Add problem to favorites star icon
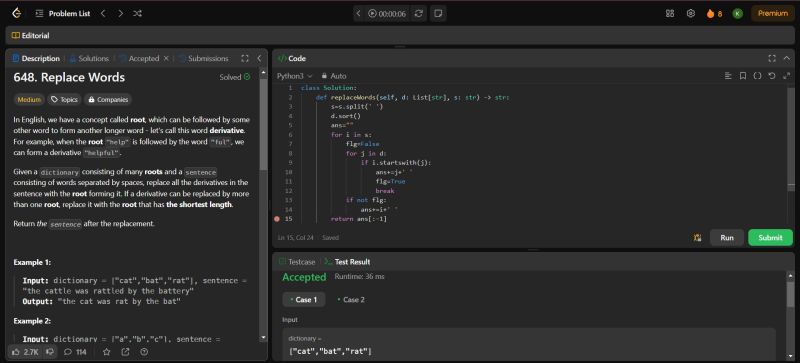The width and height of the screenshot is (800, 363). tap(107, 352)
